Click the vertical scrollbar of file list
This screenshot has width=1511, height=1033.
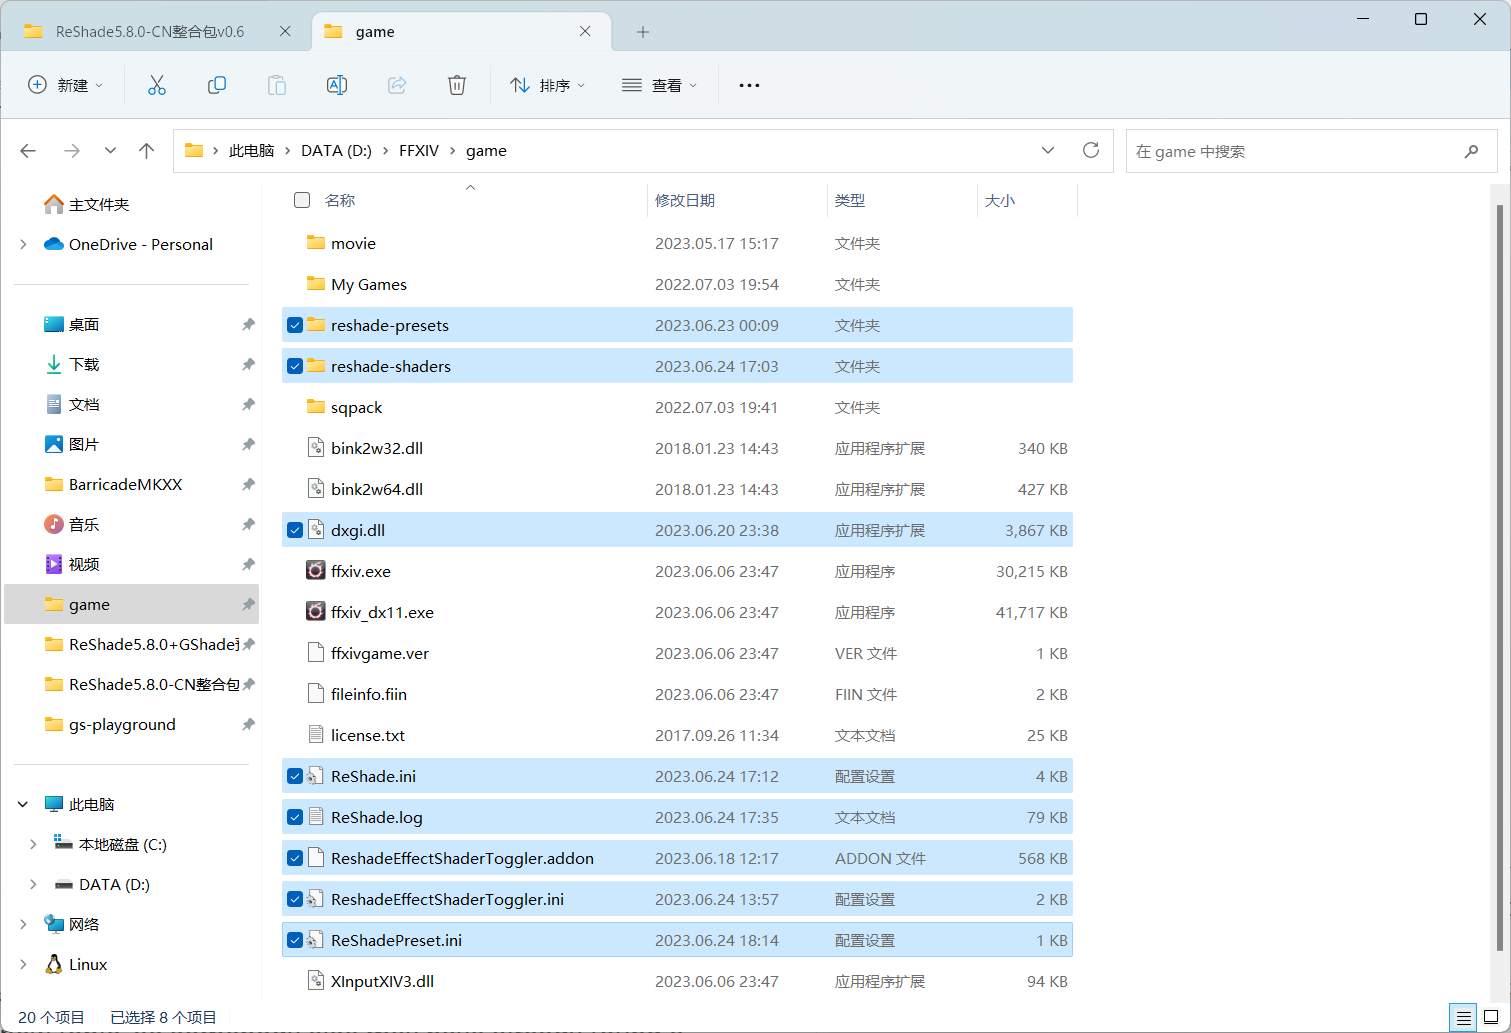point(1499,575)
